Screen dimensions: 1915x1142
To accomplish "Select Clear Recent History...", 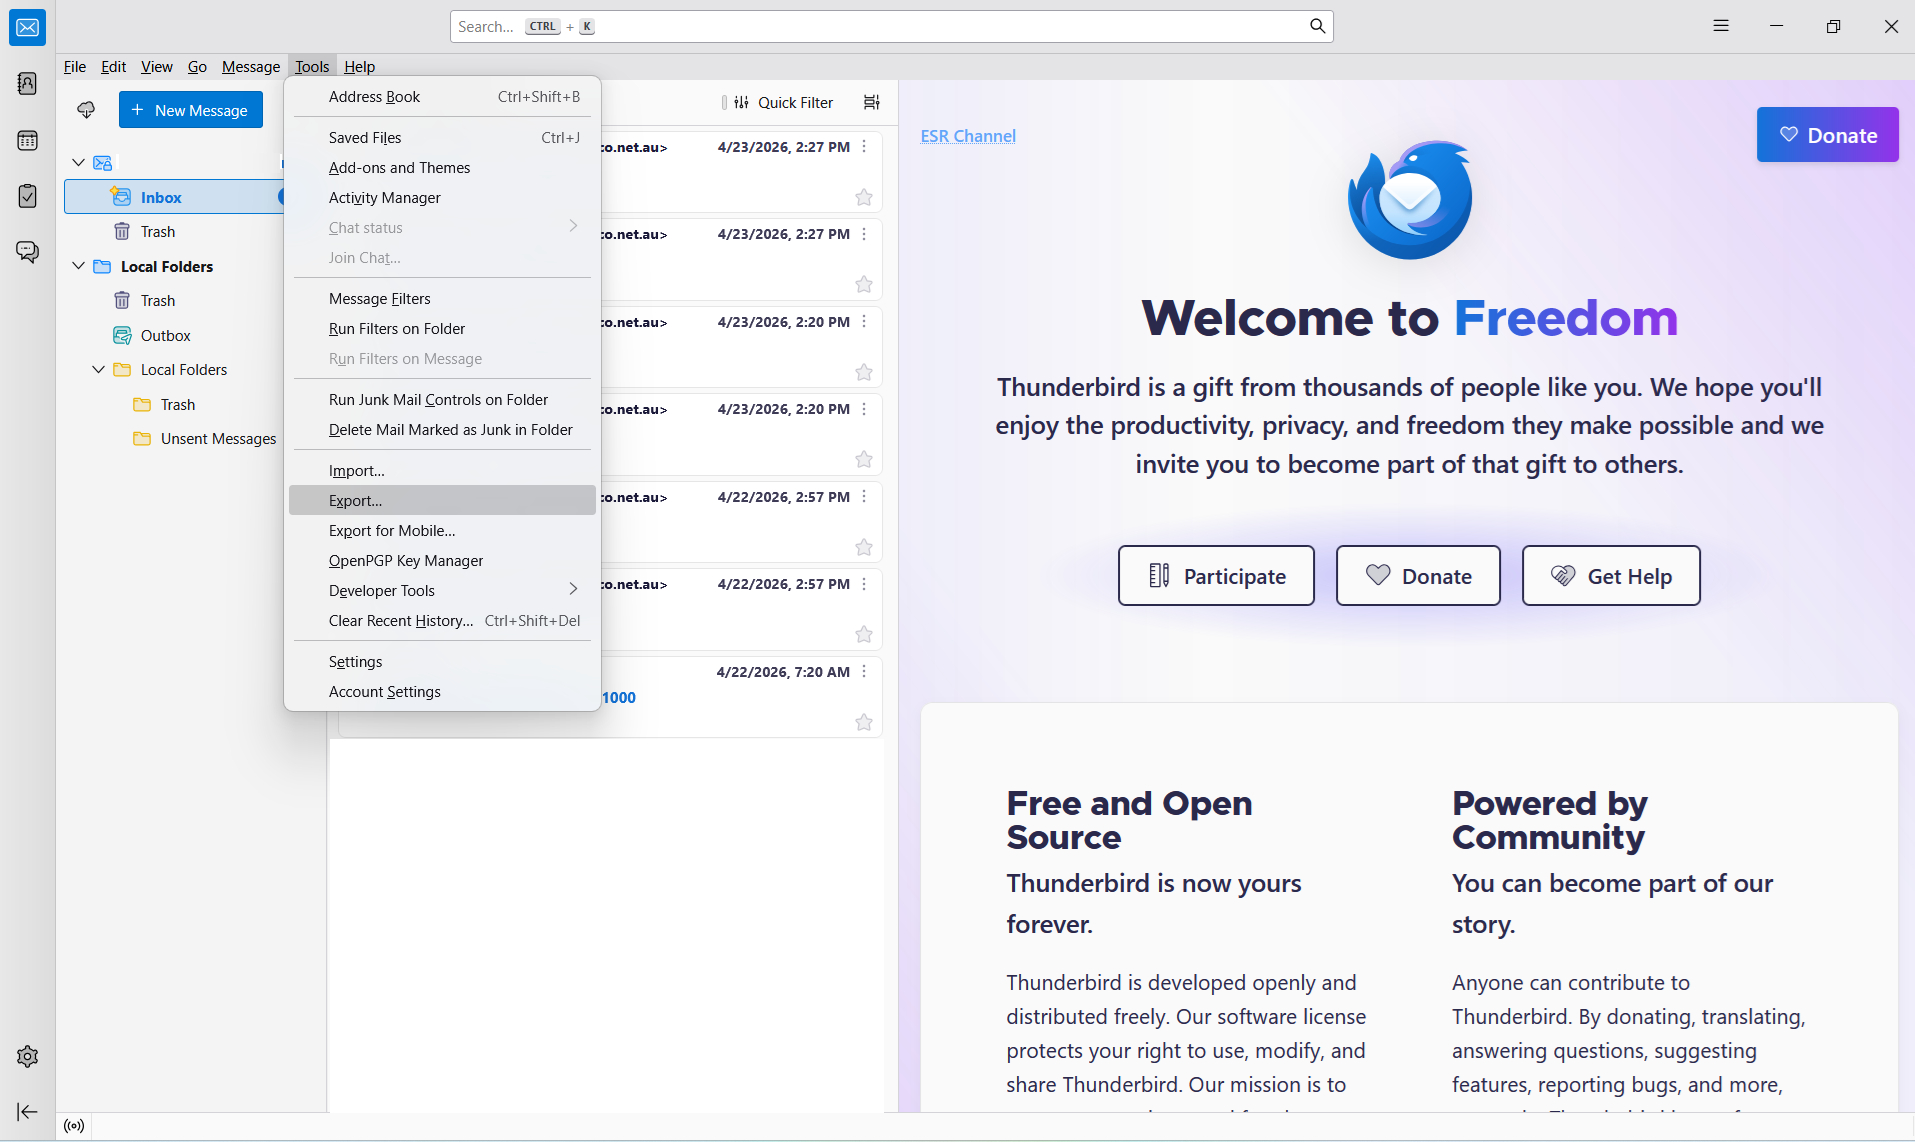I will tap(442, 620).
